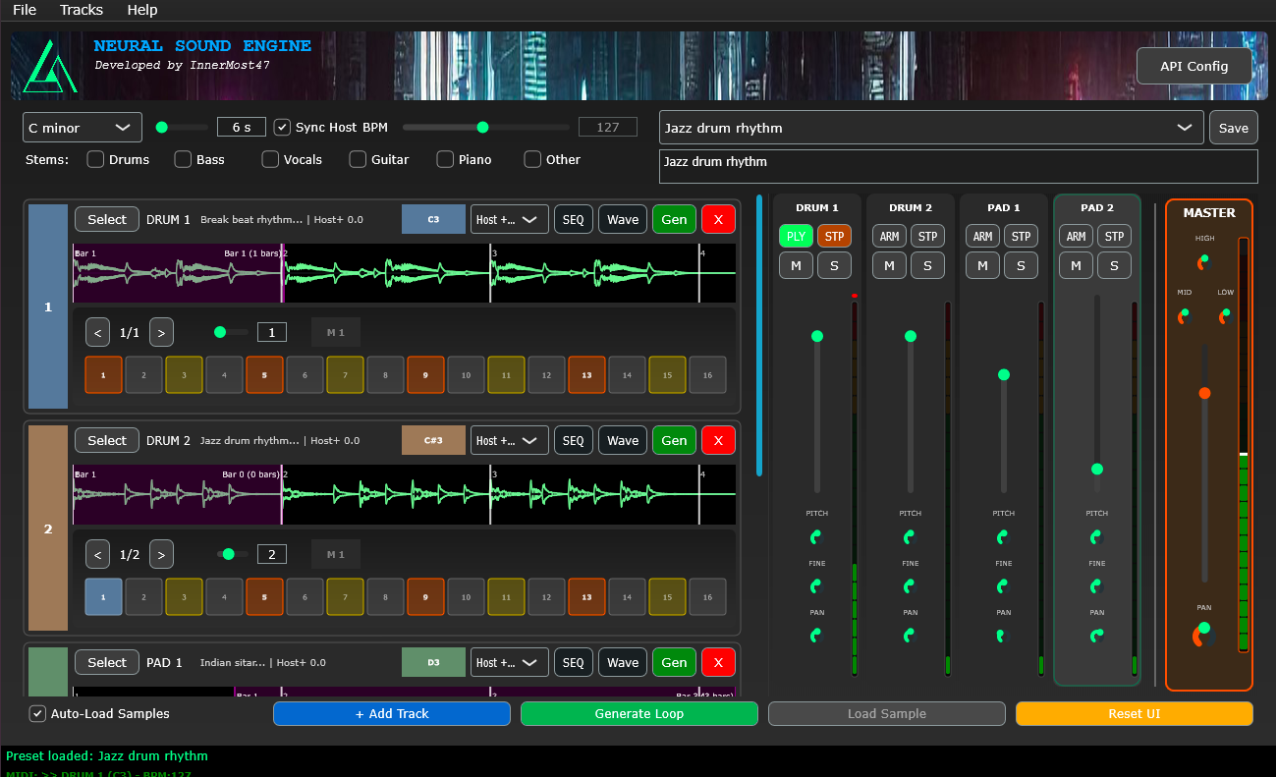Click the prompt text field below preset
This screenshot has width=1276, height=777.
(x=958, y=167)
